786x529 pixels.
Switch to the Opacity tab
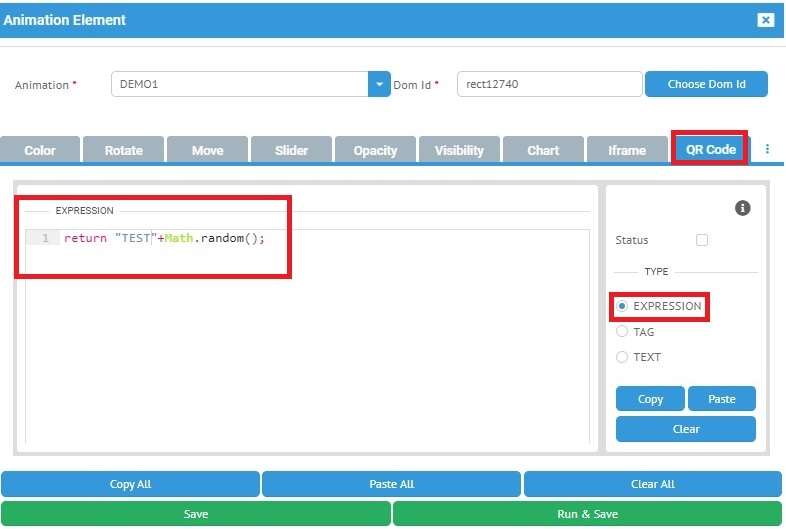(375, 150)
